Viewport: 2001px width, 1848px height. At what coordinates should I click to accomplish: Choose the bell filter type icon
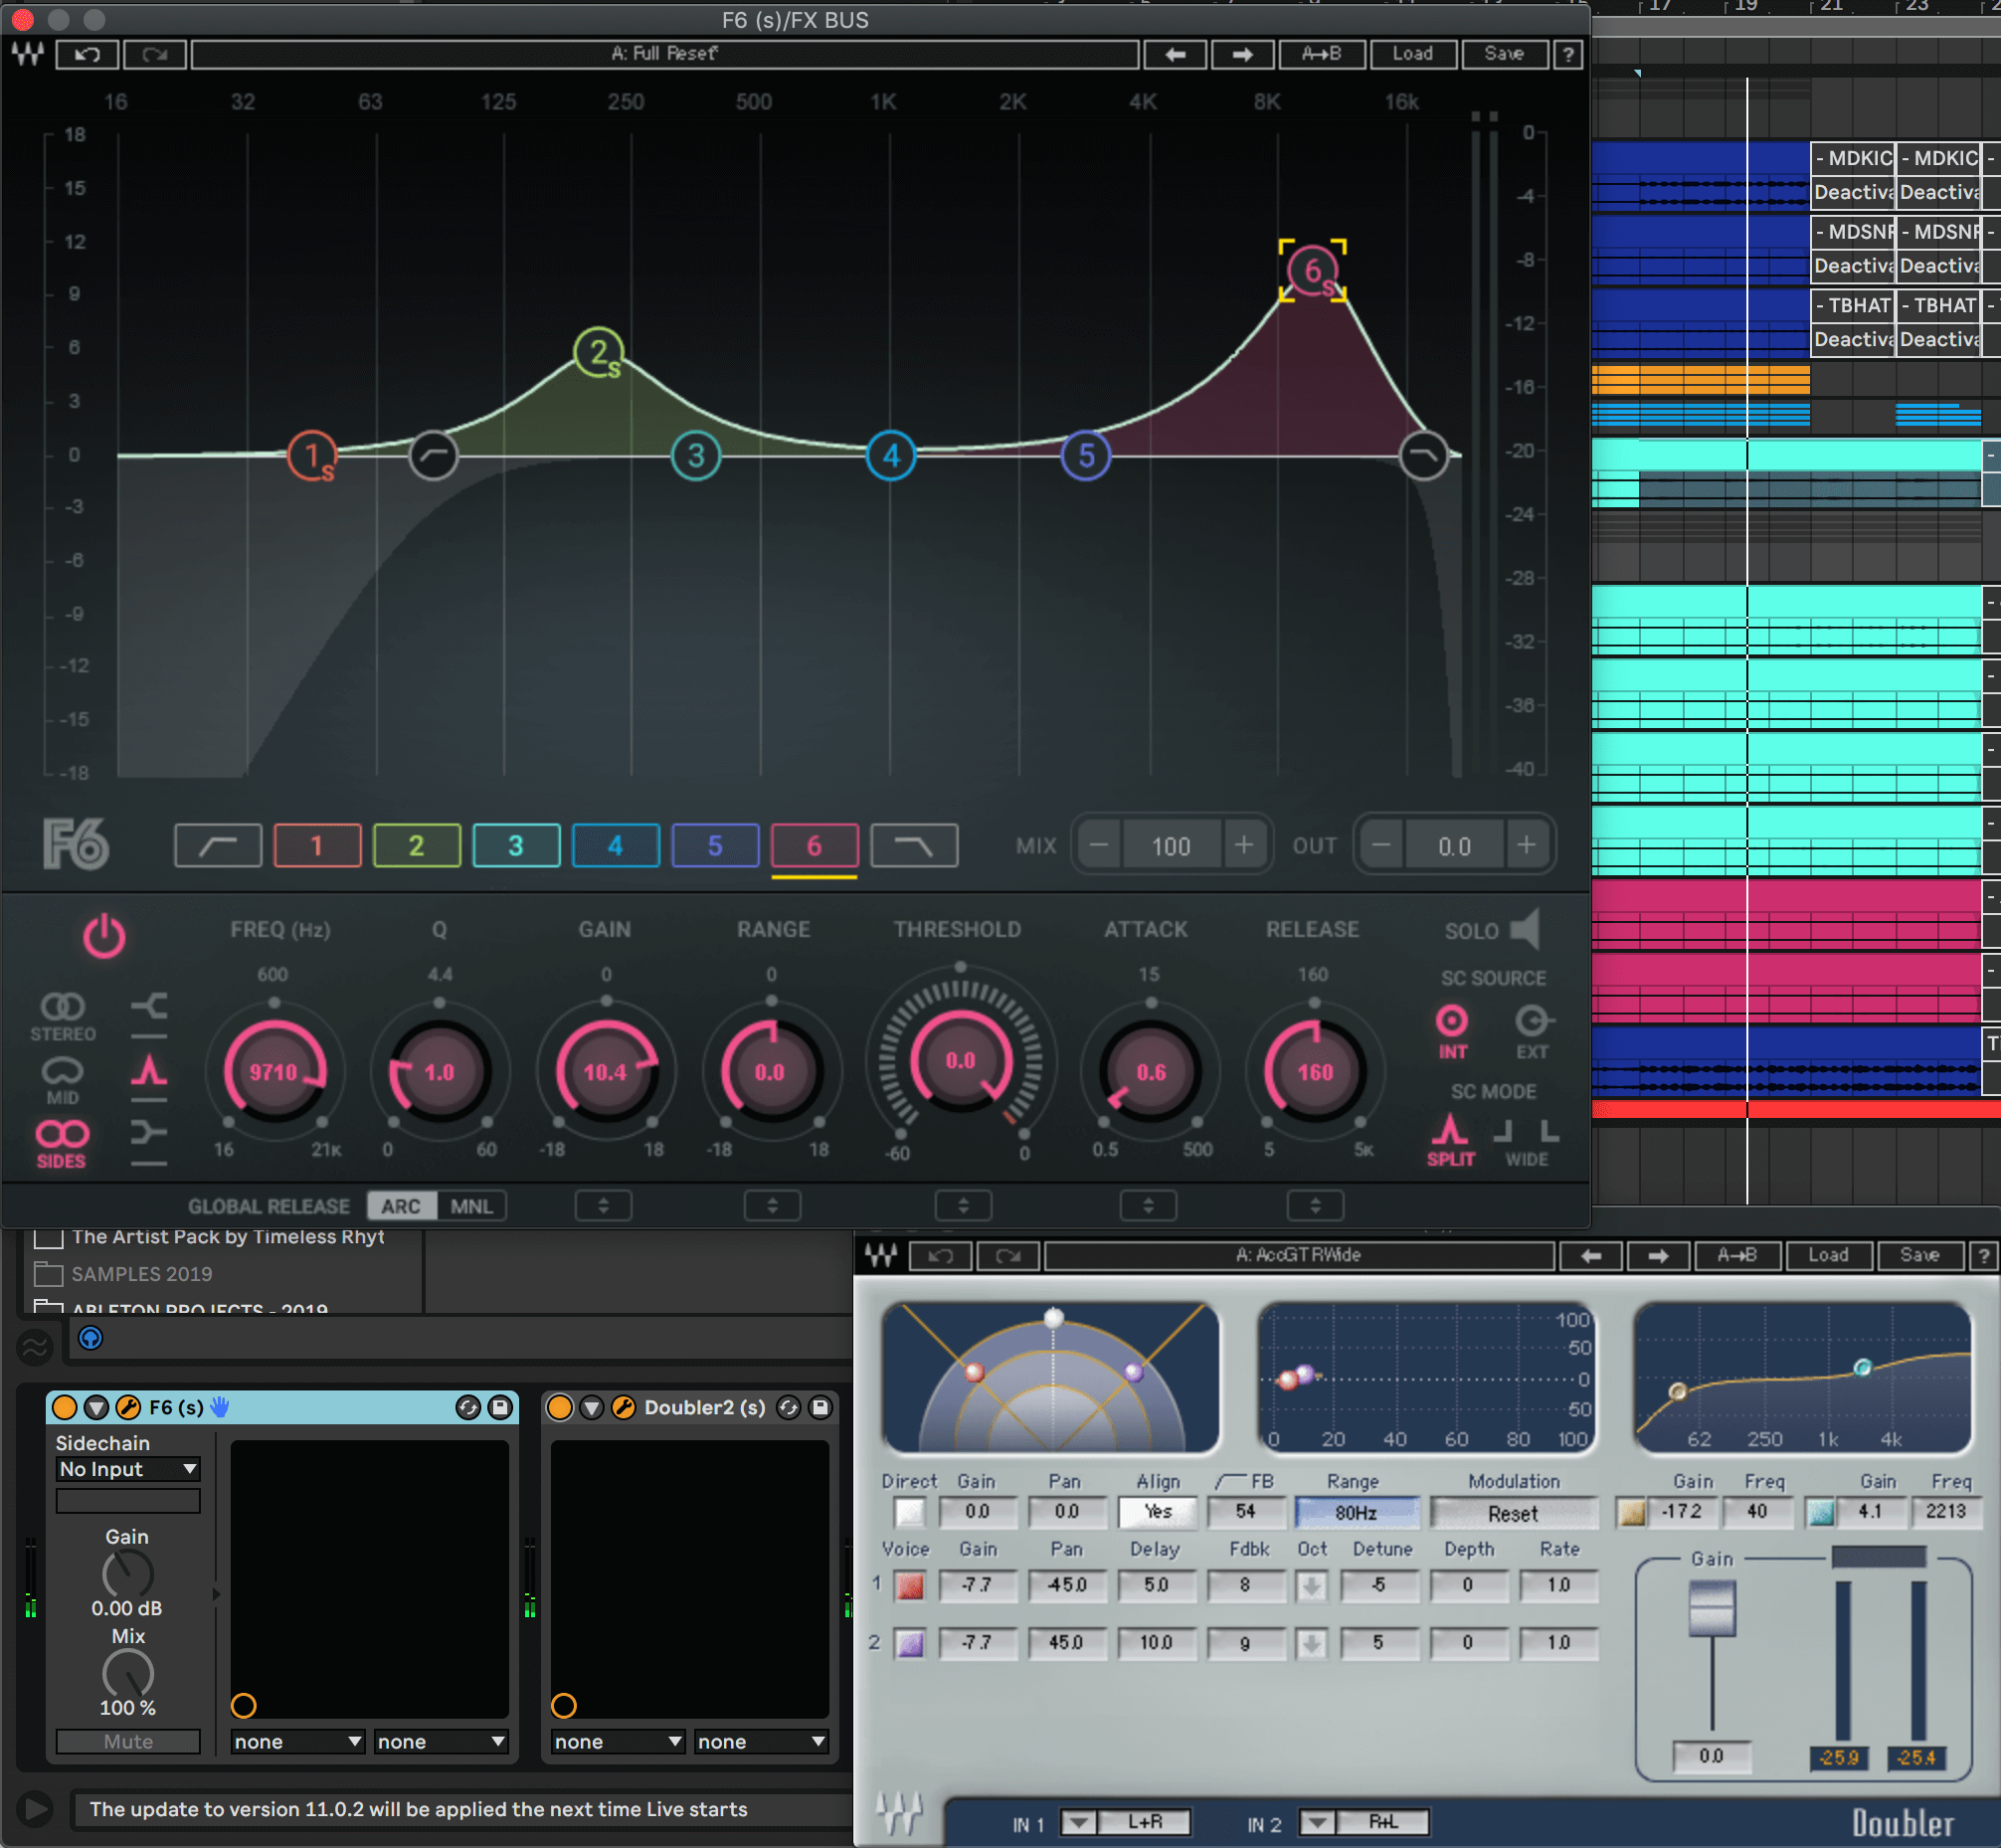coord(149,1070)
